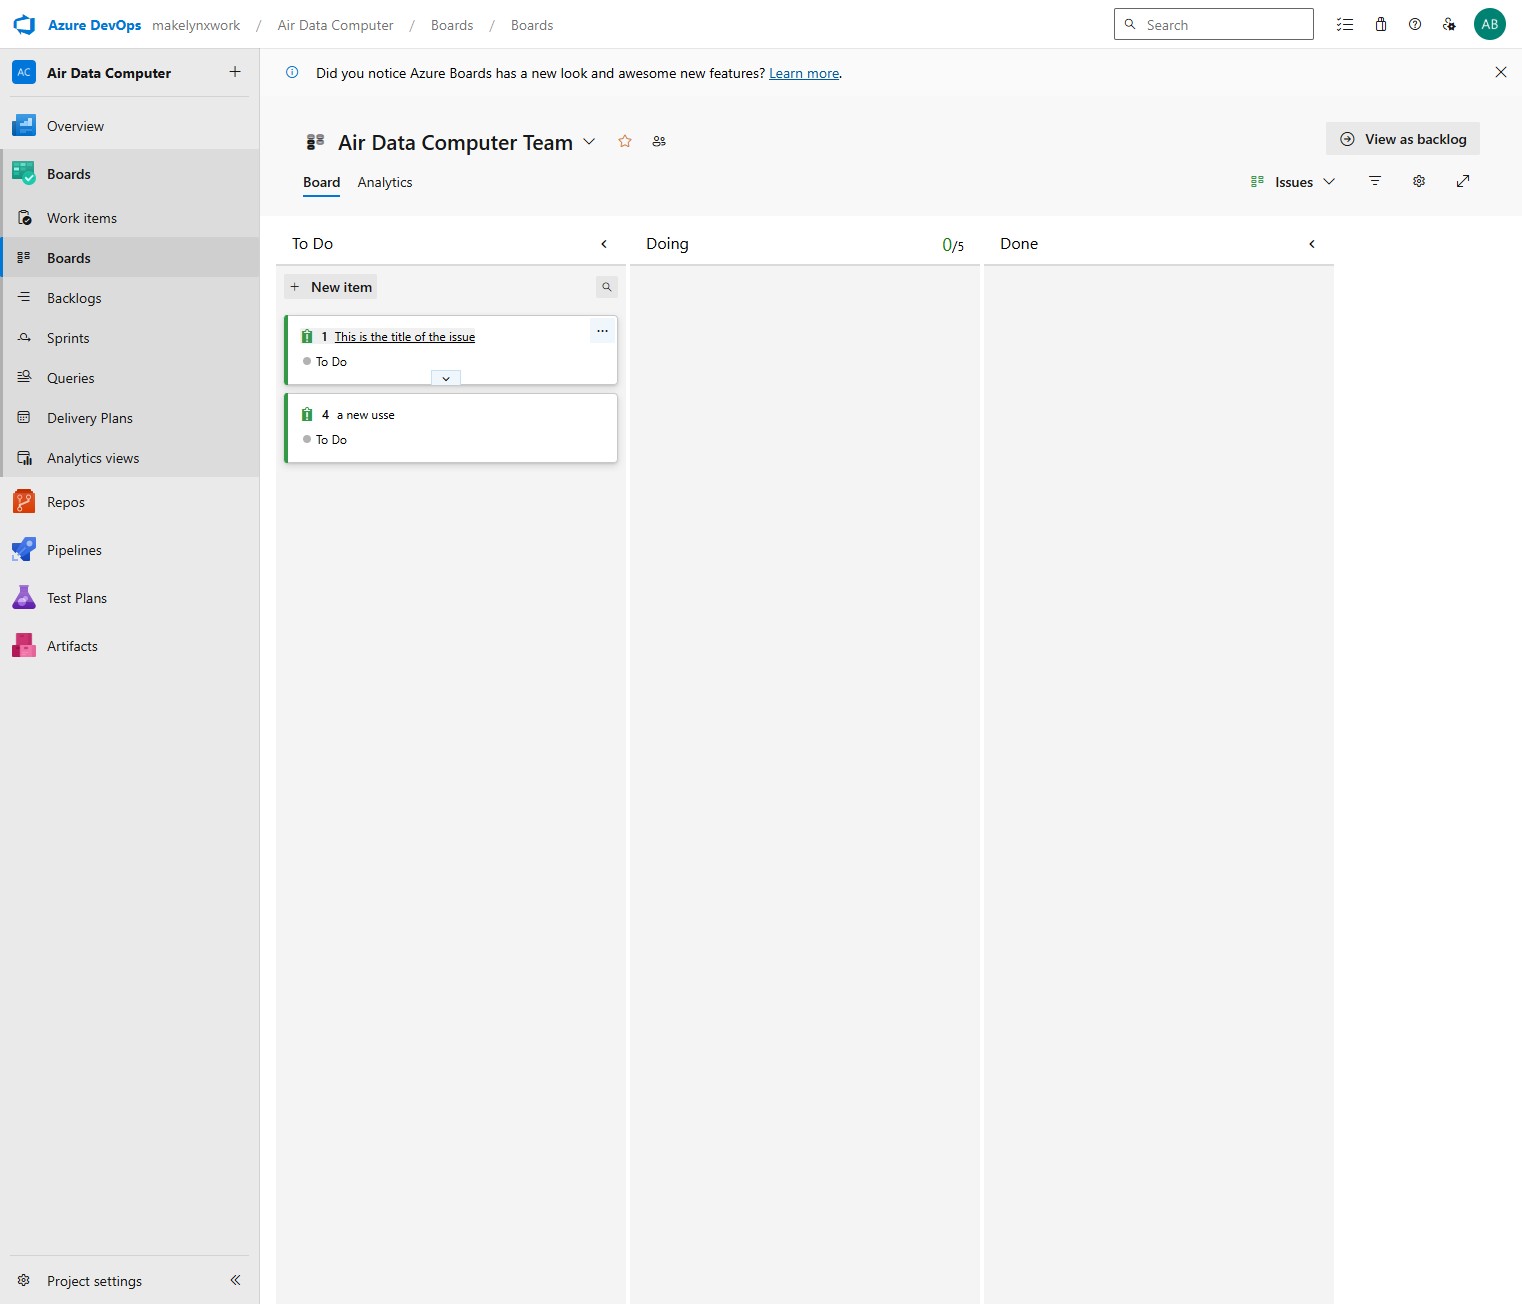Search the To Do column with magnifier
1522x1304 pixels.
[607, 287]
